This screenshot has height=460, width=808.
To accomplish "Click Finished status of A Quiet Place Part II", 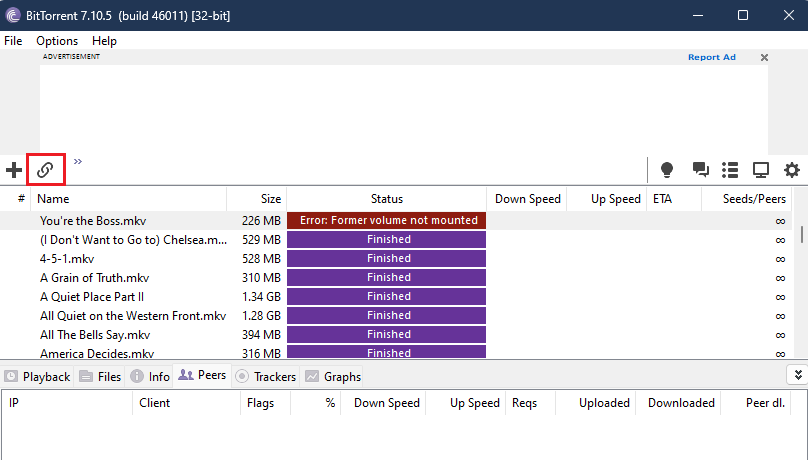I will (x=386, y=297).
